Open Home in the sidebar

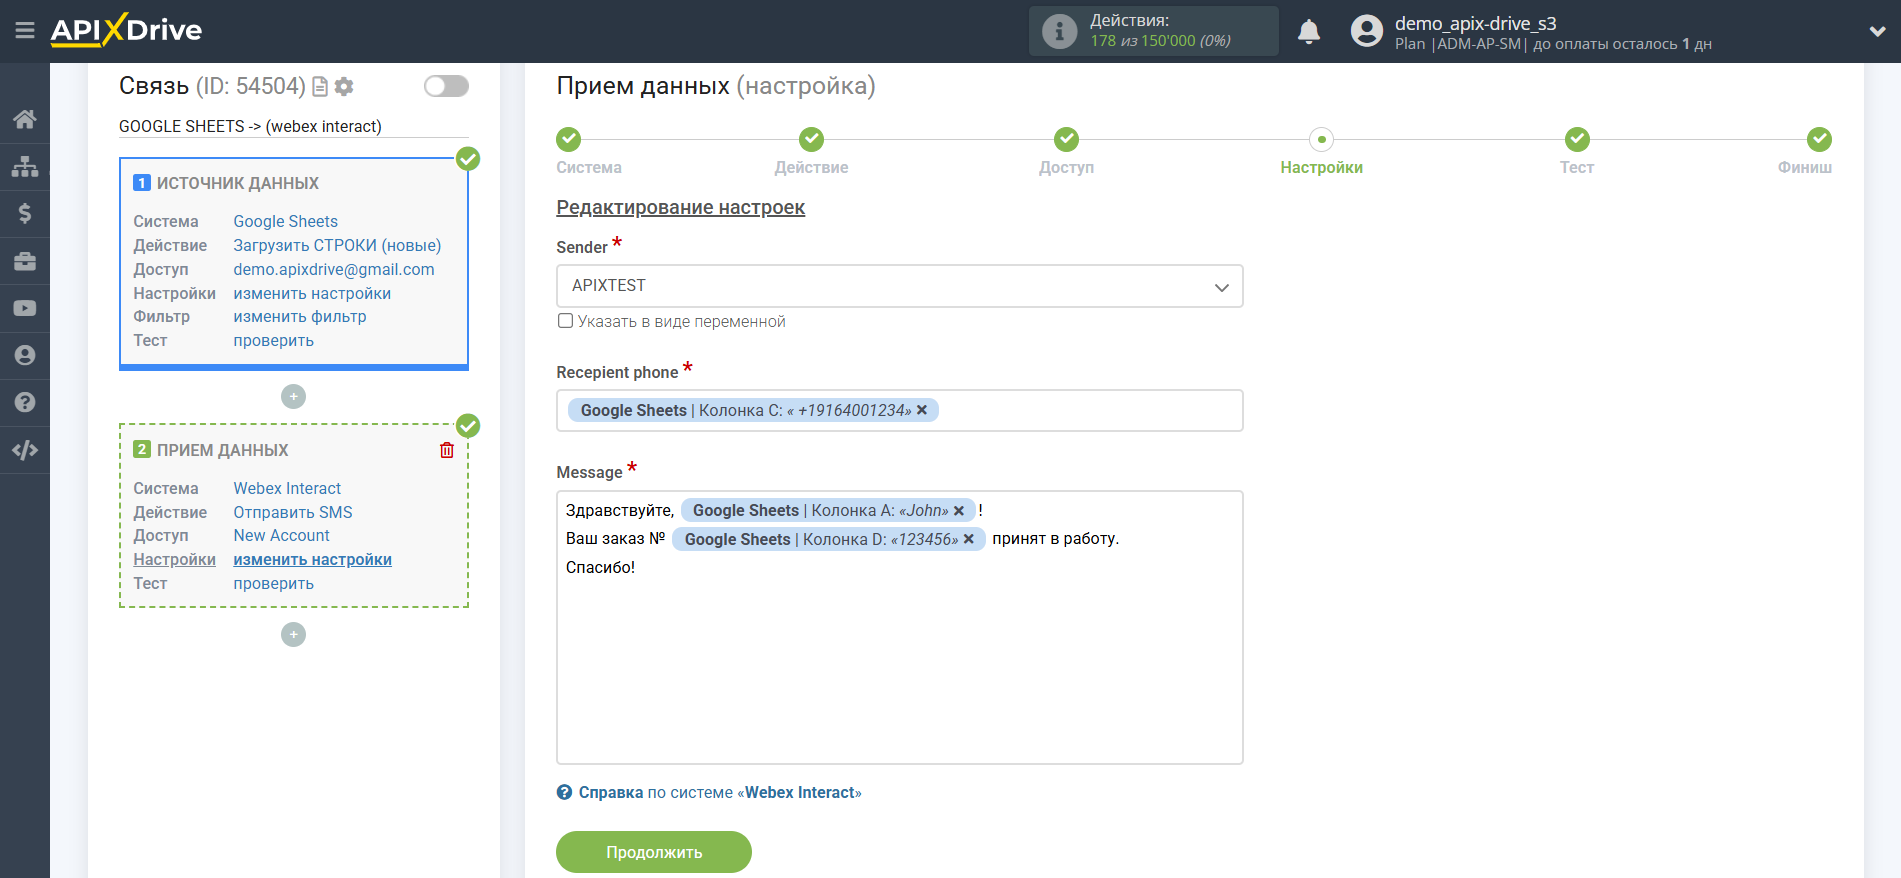point(25,119)
